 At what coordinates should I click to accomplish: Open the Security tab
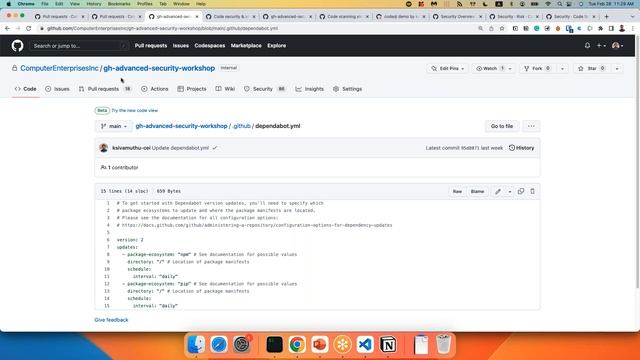click(264, 89)
